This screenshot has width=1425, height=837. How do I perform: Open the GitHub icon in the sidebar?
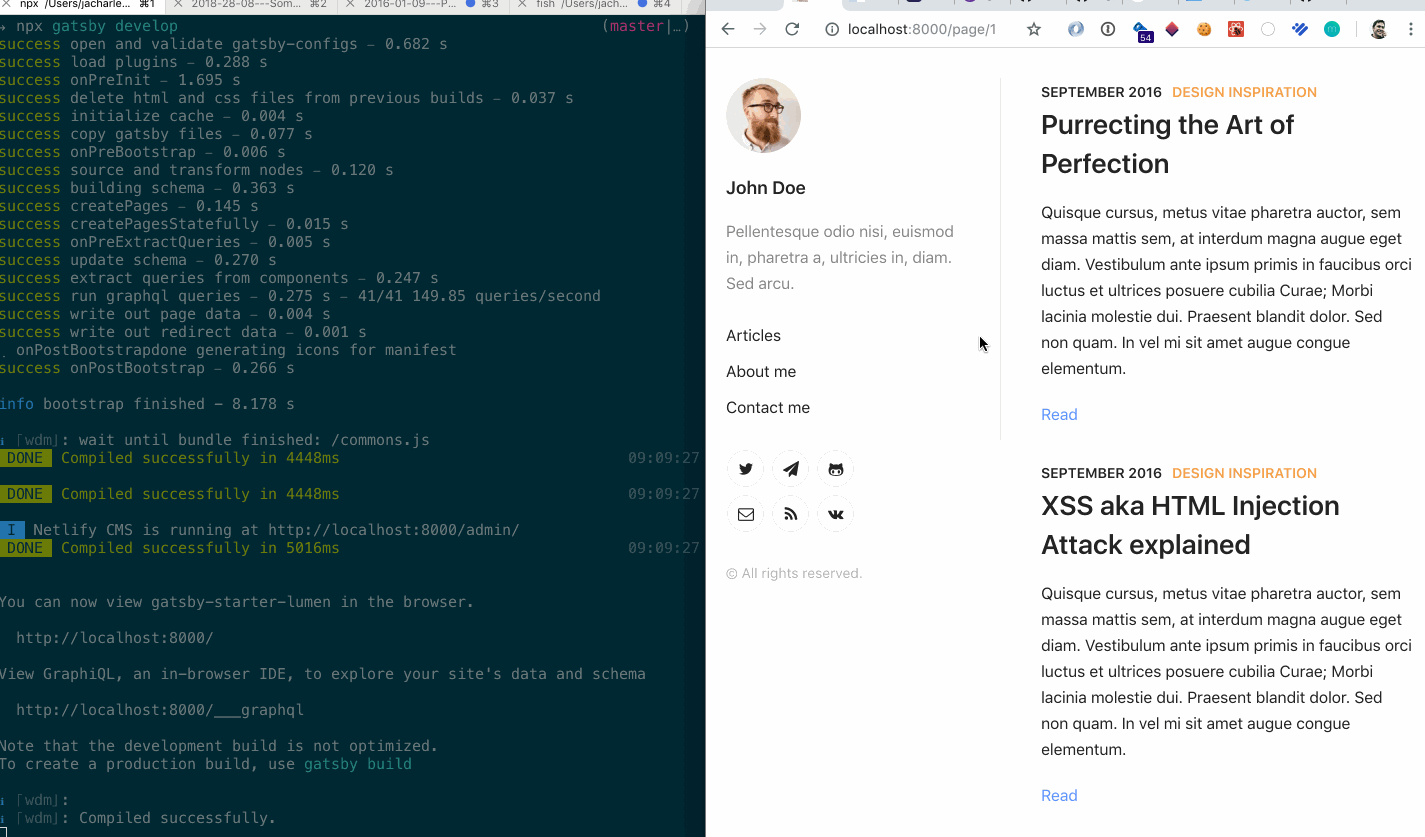835,468
